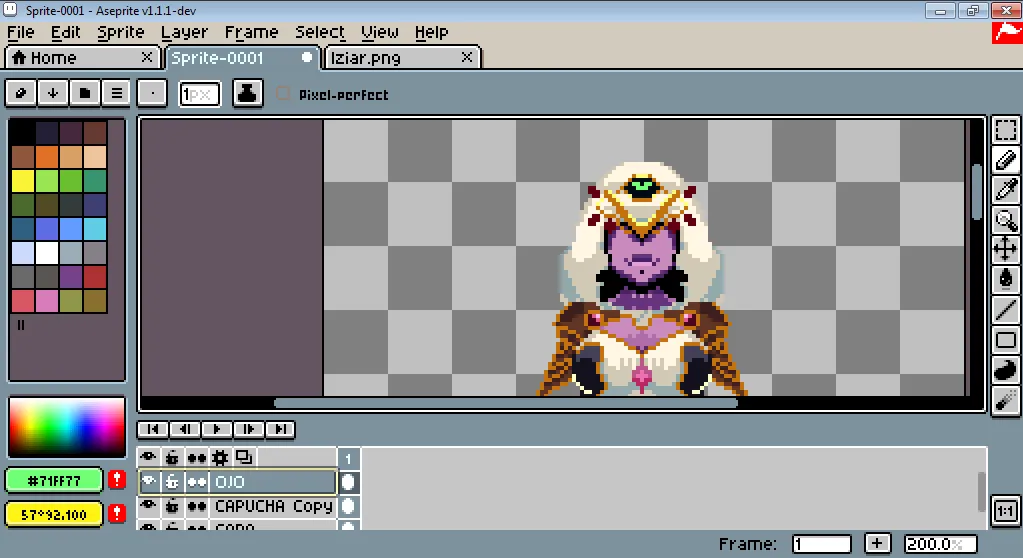Hide the CAPUCHA Copy layer
The height and width of the screenshot is (558, 1023).
149,506
